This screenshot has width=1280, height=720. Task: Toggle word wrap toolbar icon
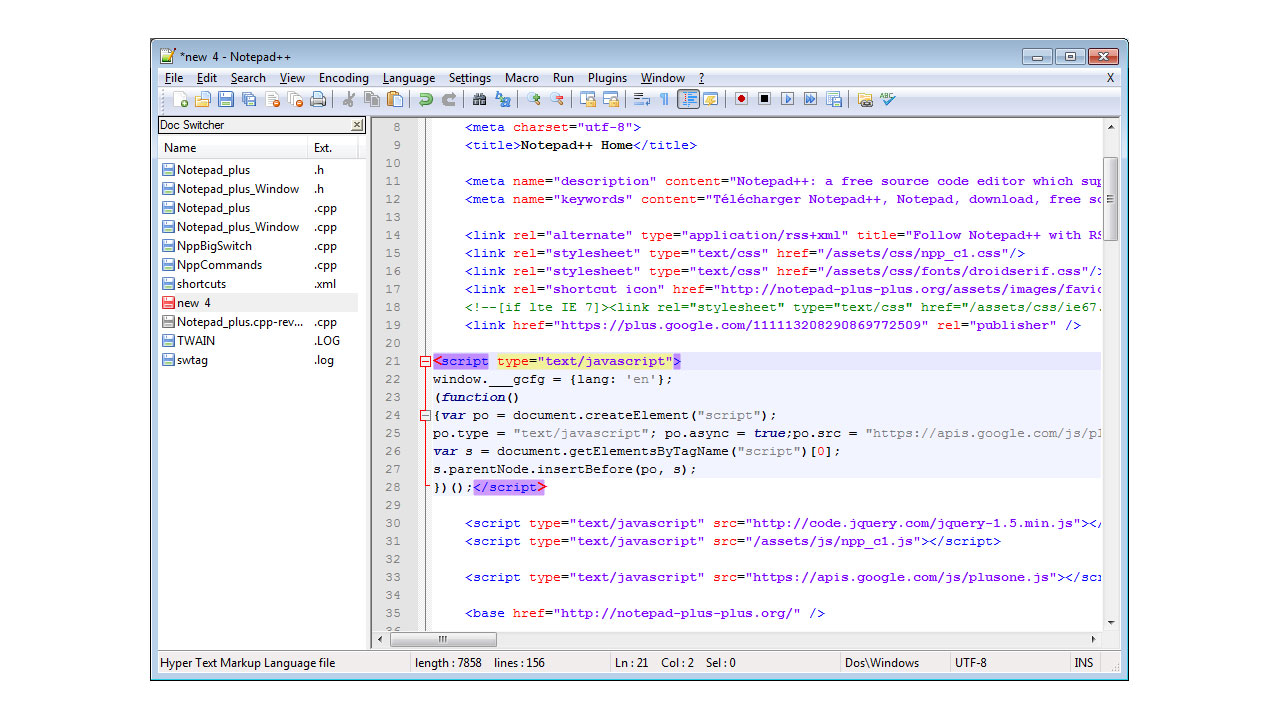coord(641,99)
